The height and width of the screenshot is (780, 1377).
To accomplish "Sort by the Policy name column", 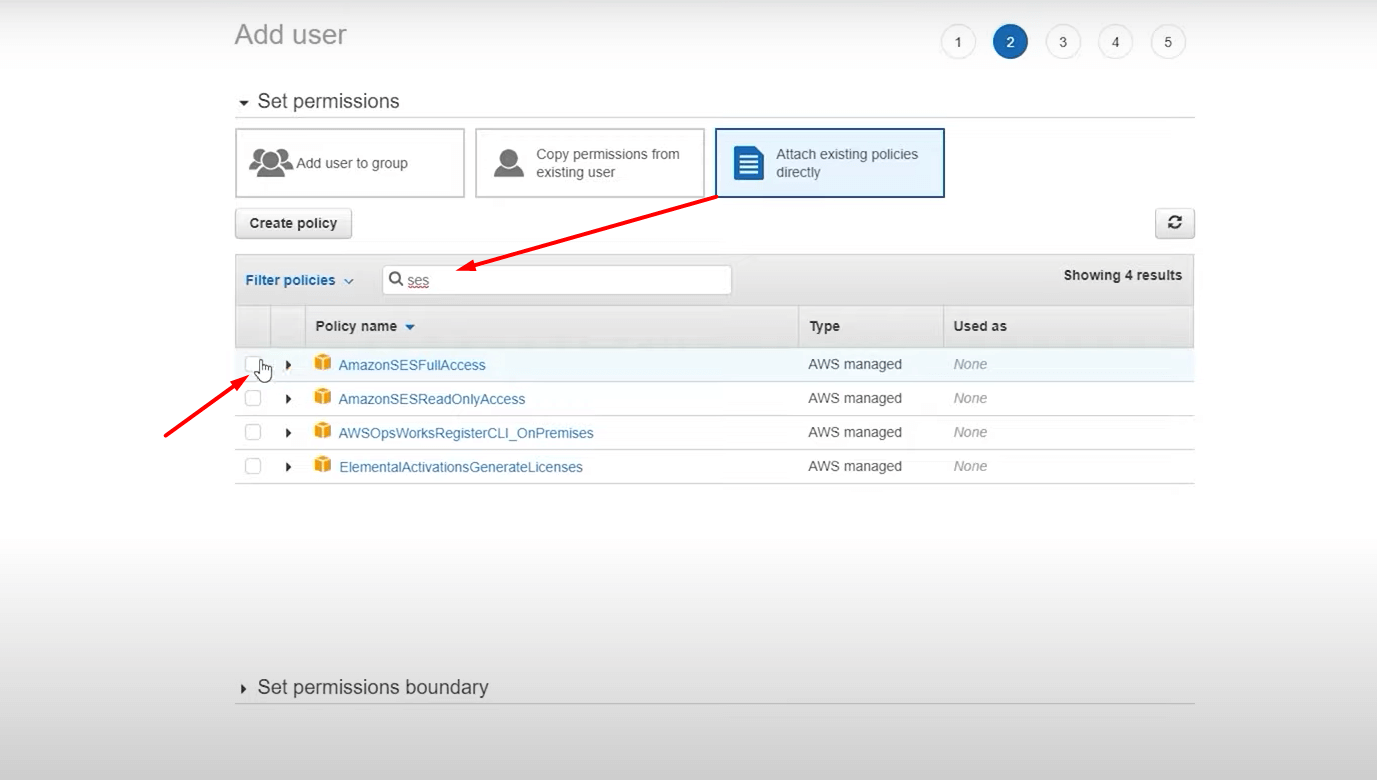I will pos(365,326).
